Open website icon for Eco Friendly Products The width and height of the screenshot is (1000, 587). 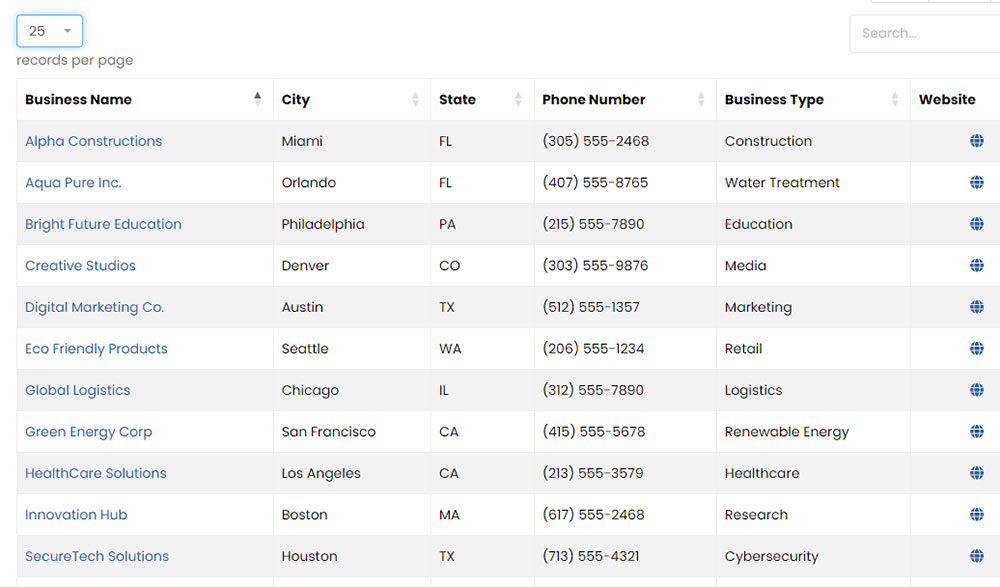click(x=976, y=348)
